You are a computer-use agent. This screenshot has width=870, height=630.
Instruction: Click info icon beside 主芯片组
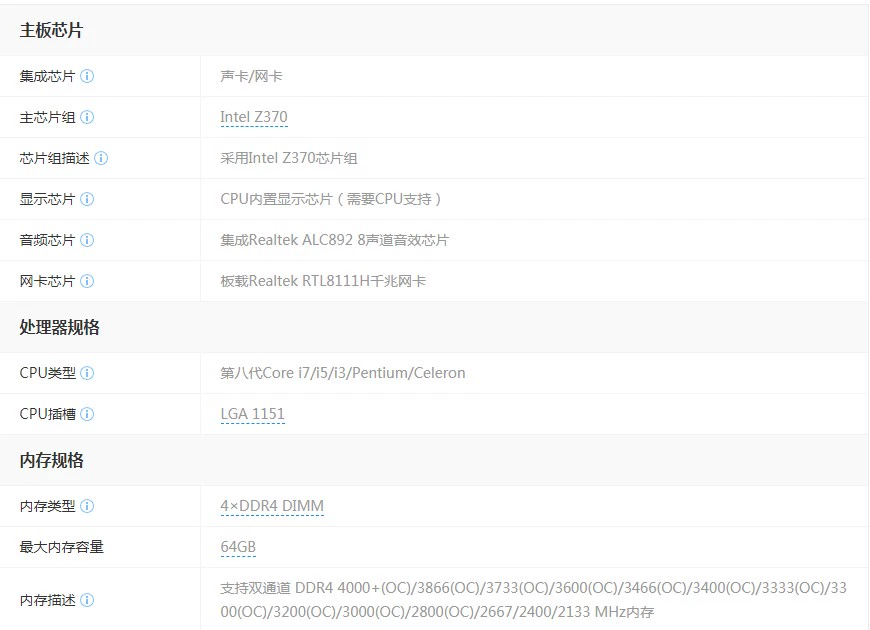[87, 117]
